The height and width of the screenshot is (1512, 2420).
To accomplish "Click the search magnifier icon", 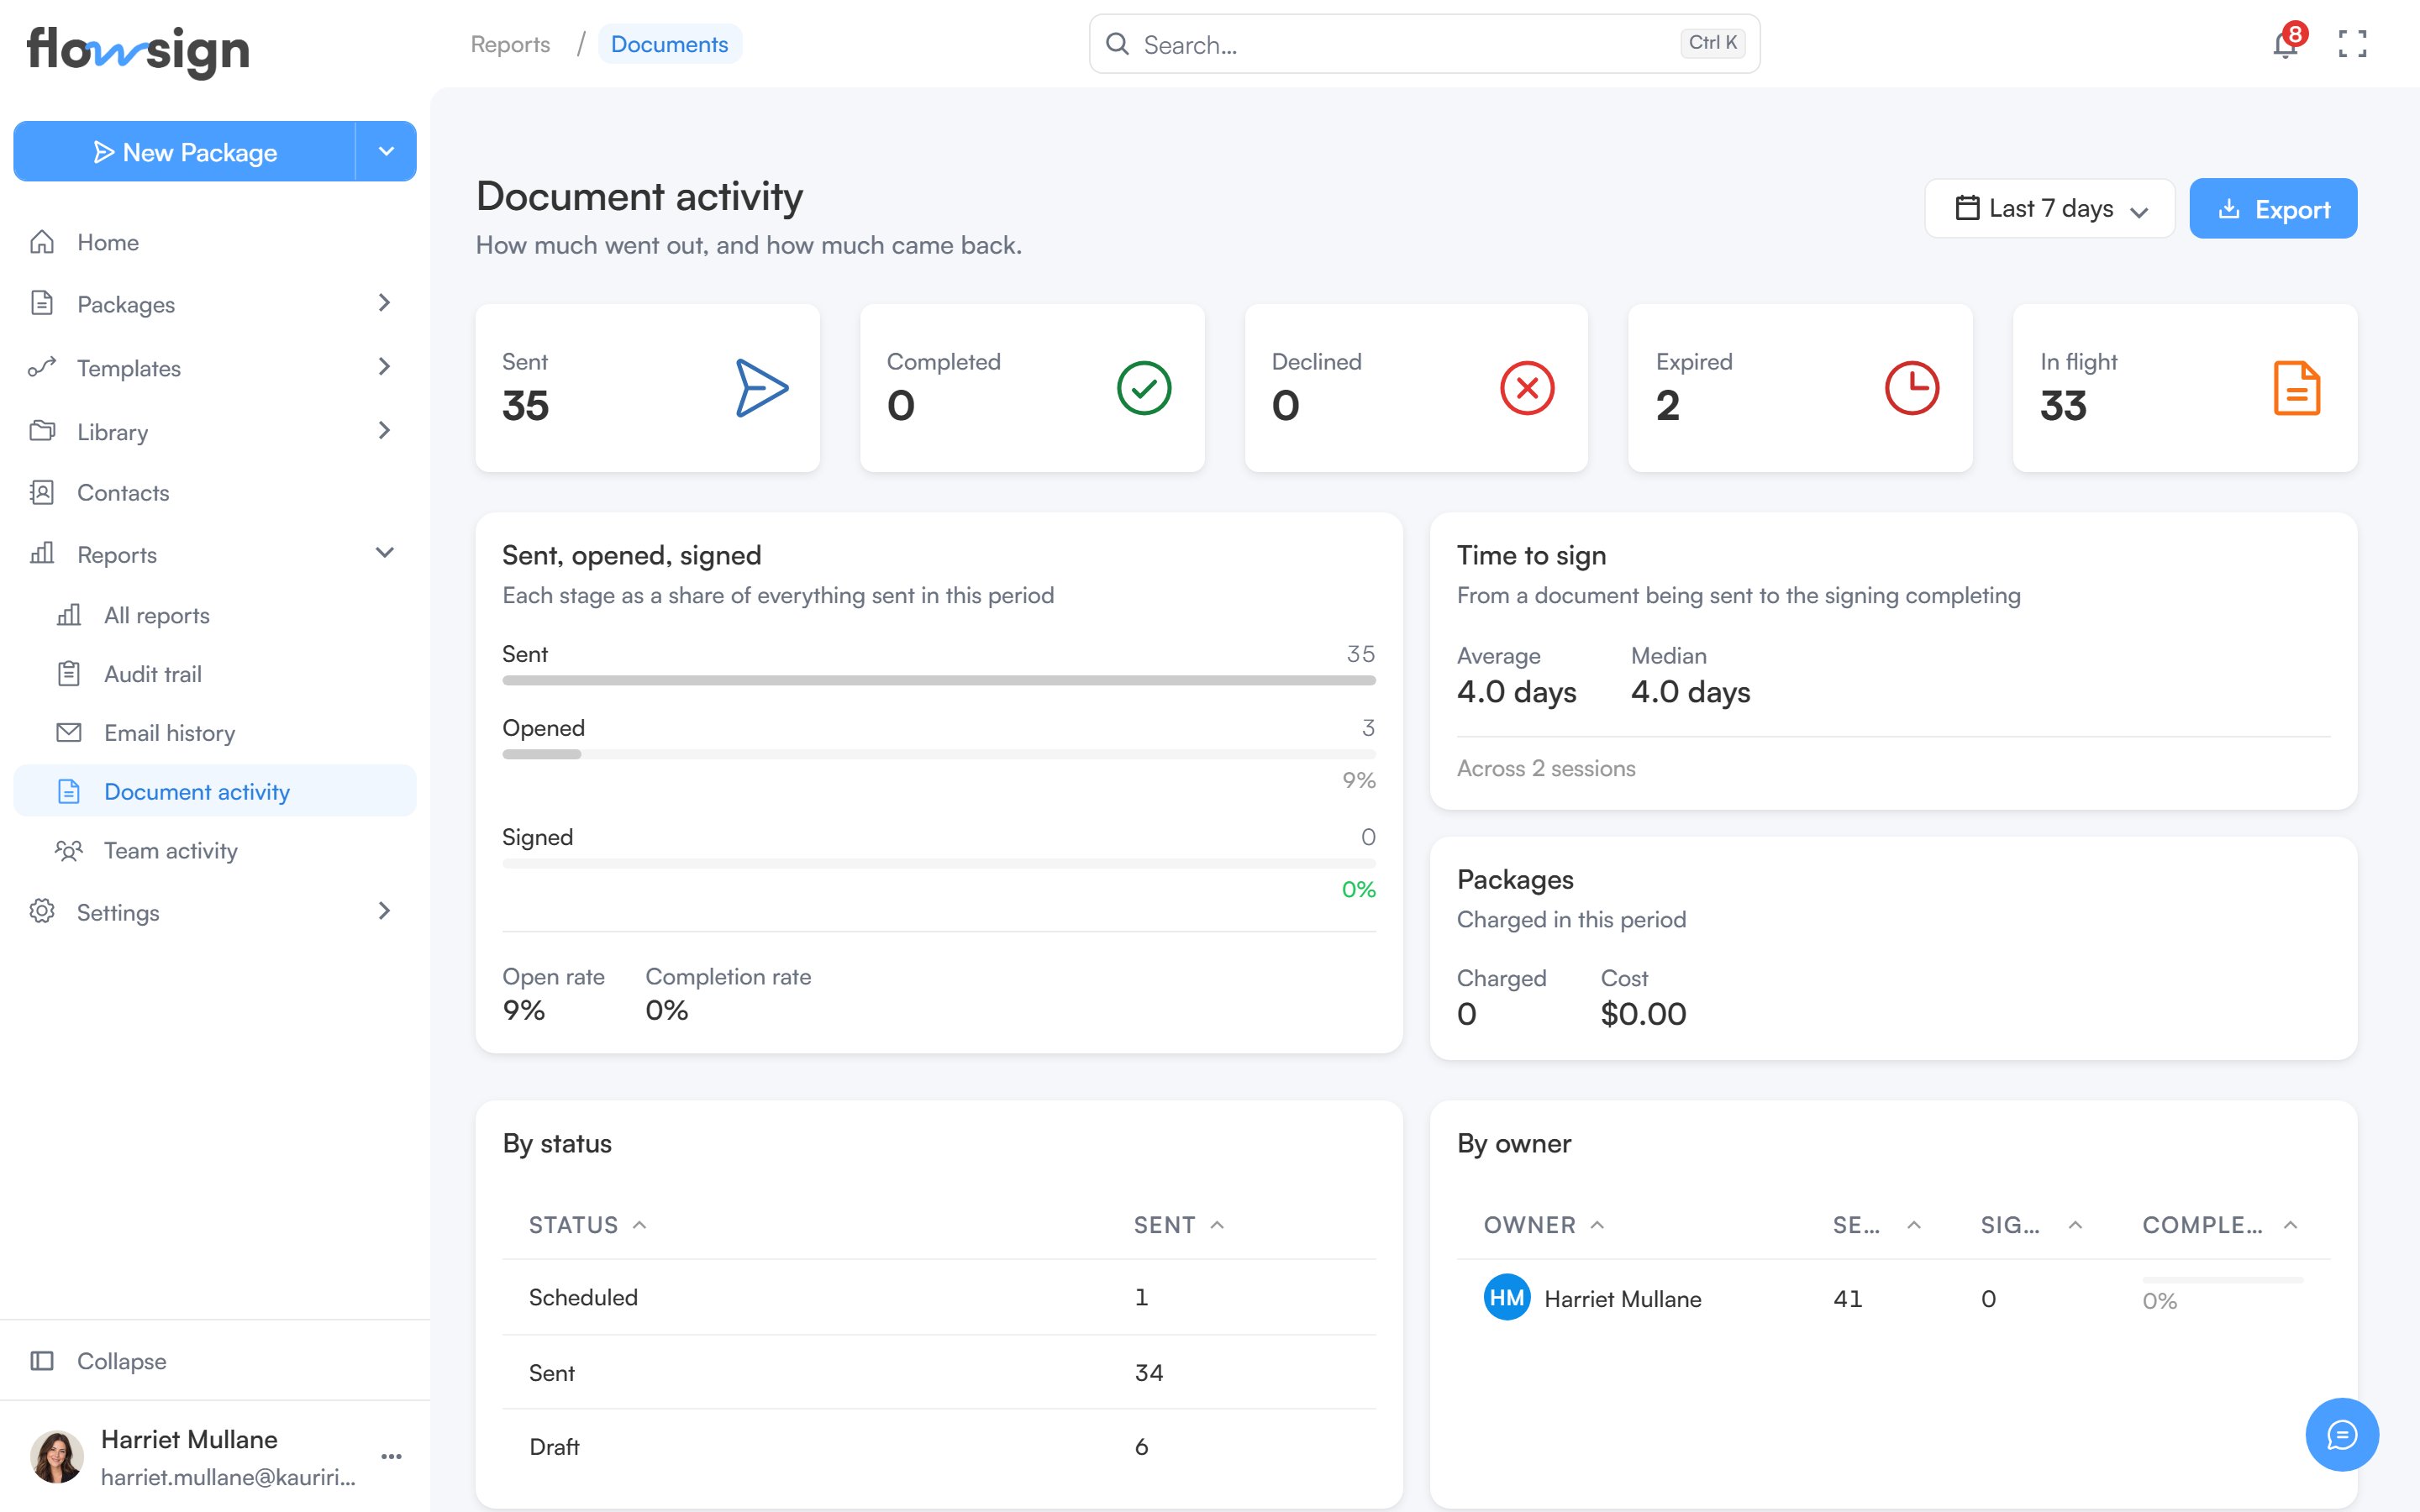I will coord(1117,44).
